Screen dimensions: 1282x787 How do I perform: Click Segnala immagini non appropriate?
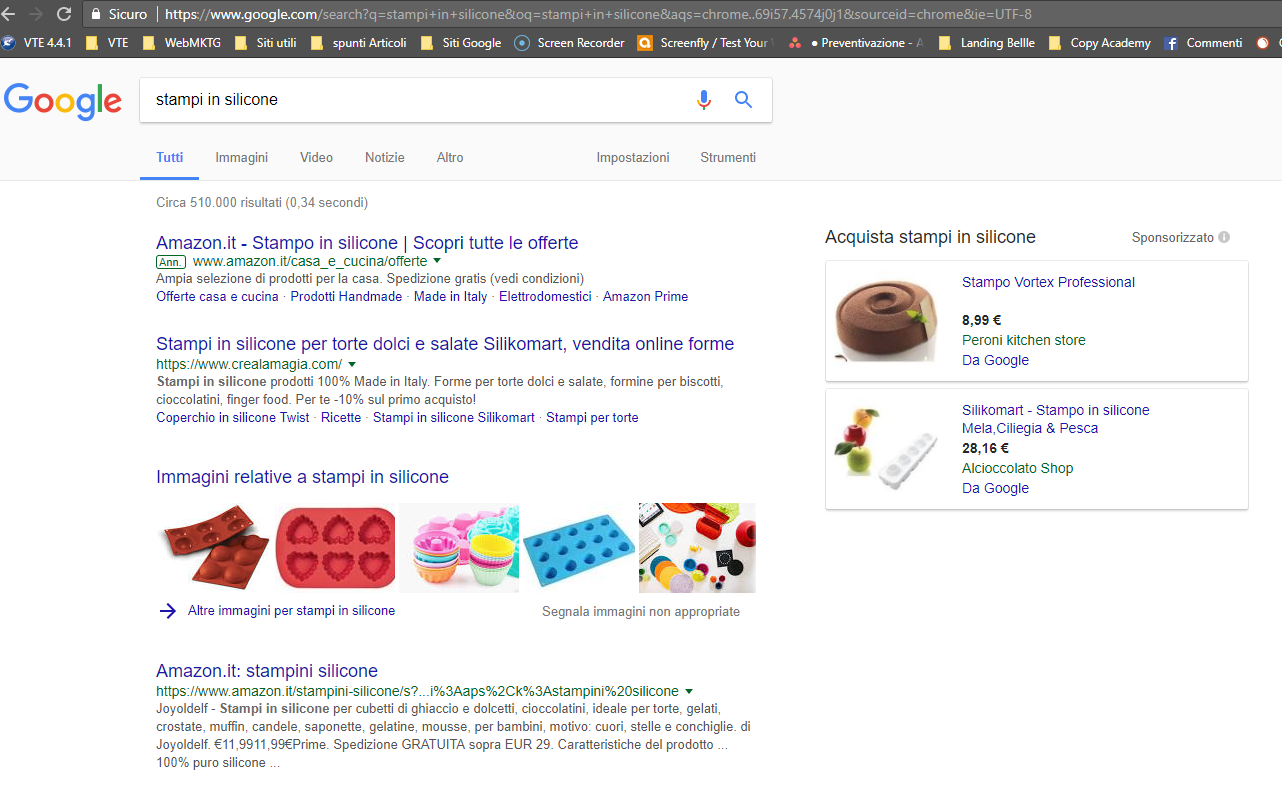pos(641,611)
